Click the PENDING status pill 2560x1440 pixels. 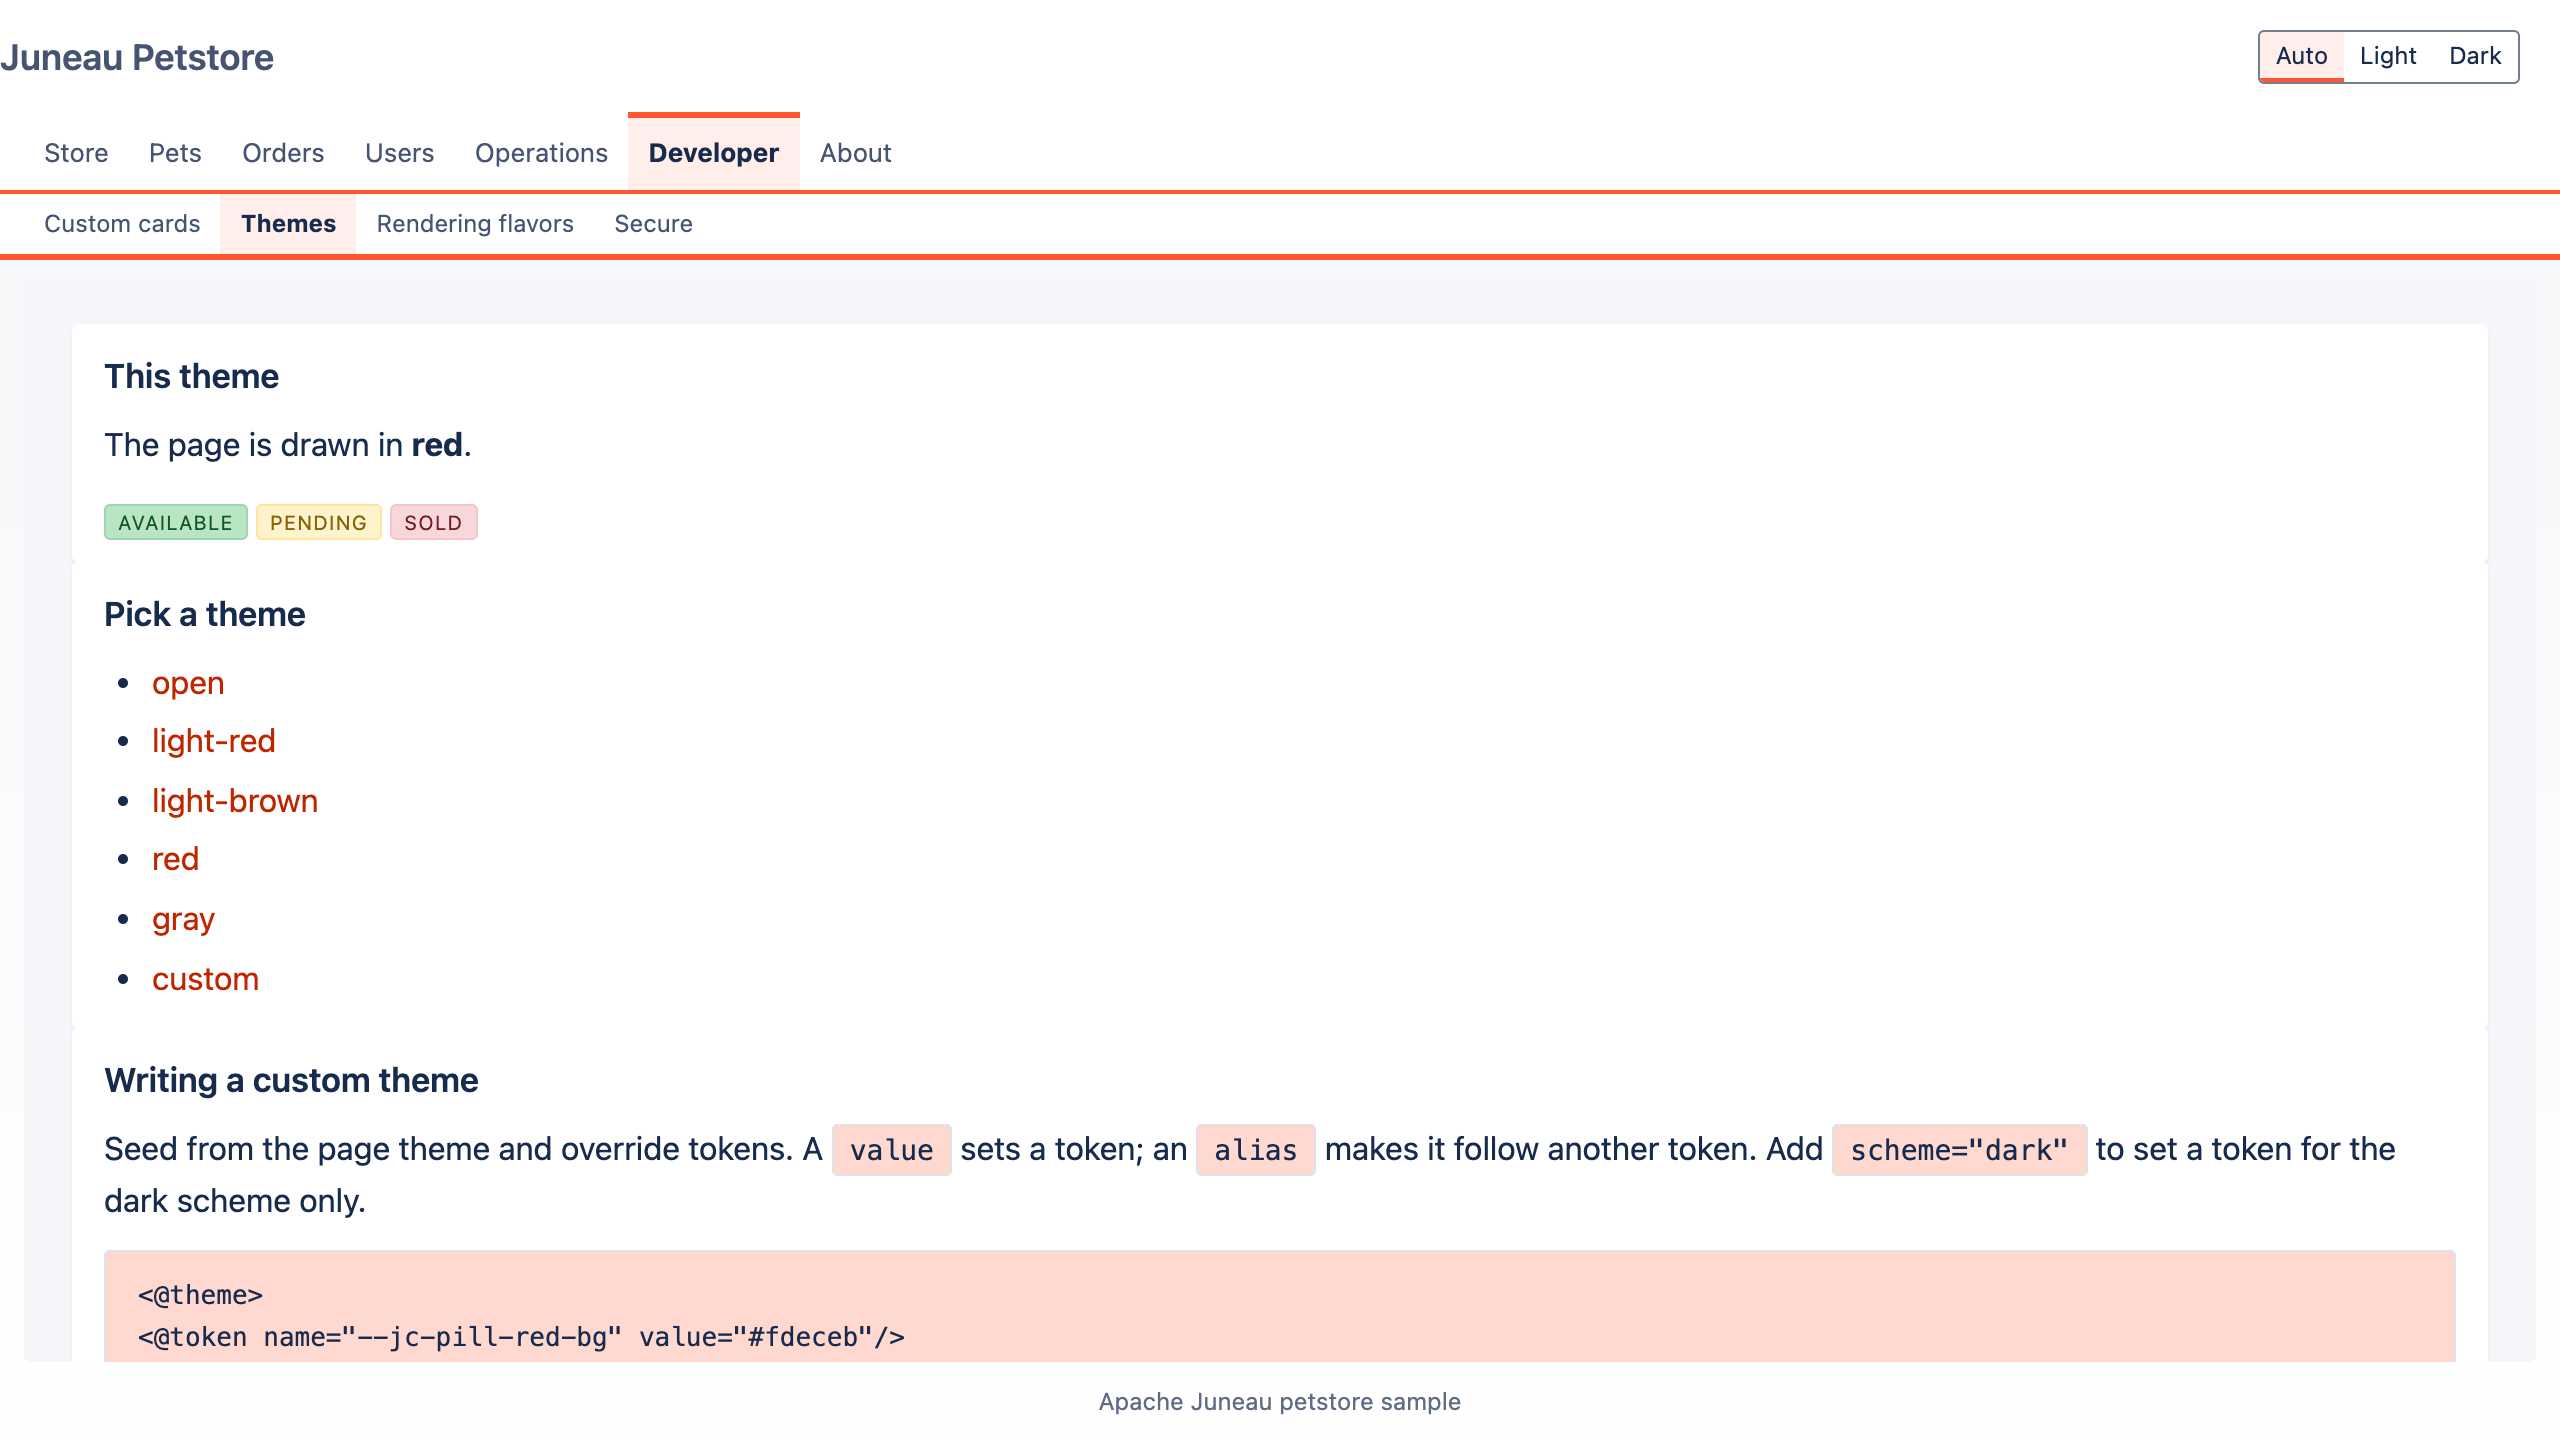tap(319, 522)
